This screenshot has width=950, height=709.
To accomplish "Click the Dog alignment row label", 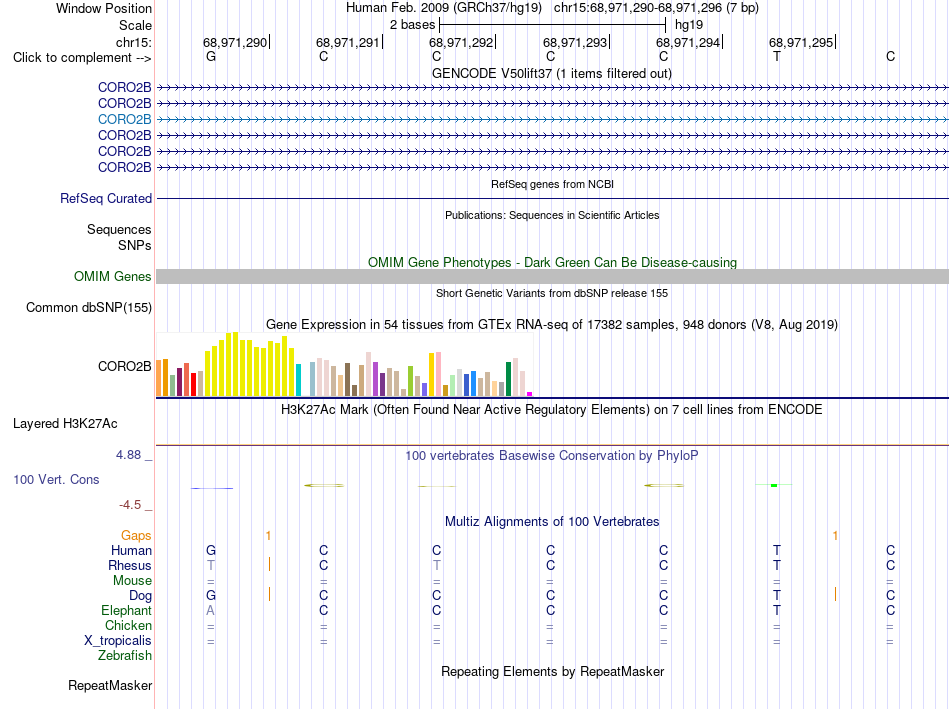I will (x=140, y=596).
